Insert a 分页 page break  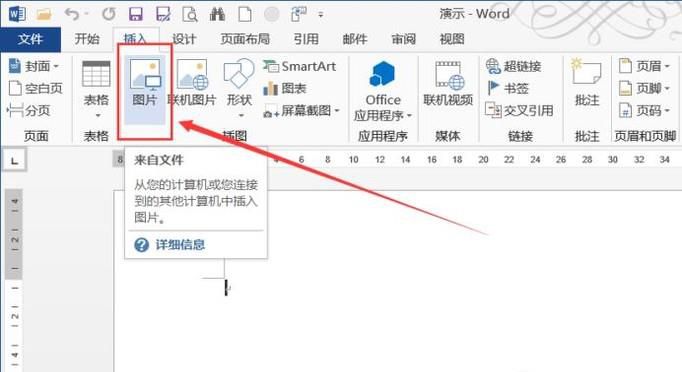[29, 111]
